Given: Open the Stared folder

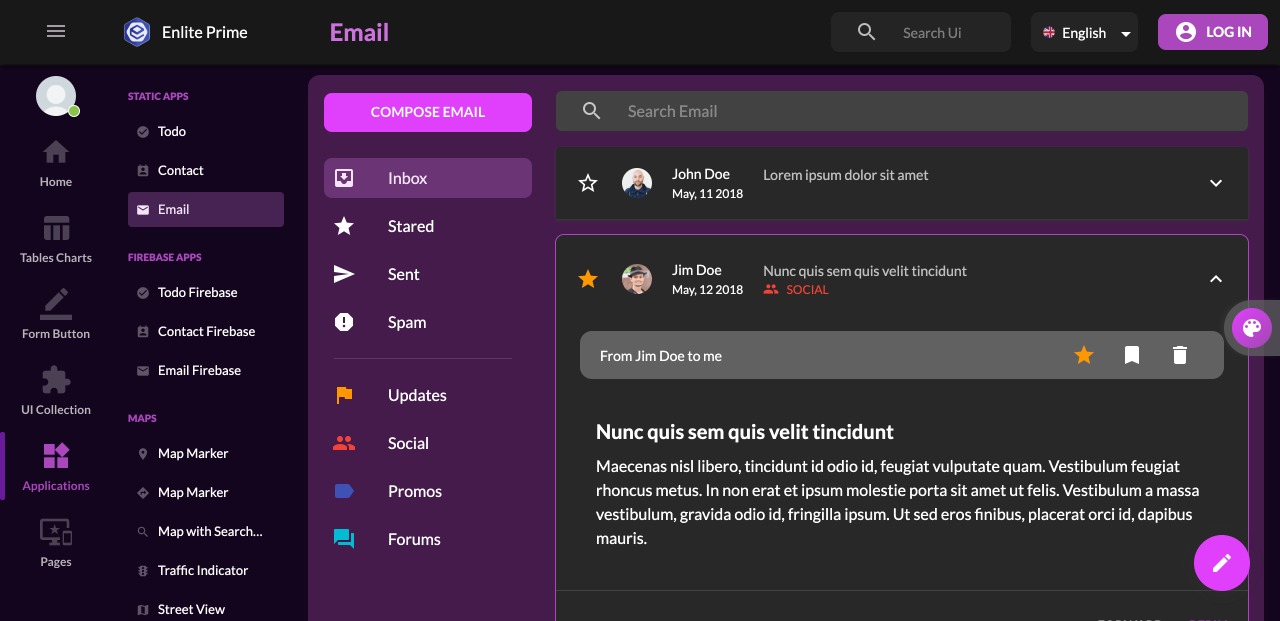Looking at the screenshot, I should pyautogui.click(x=428, y=226).
